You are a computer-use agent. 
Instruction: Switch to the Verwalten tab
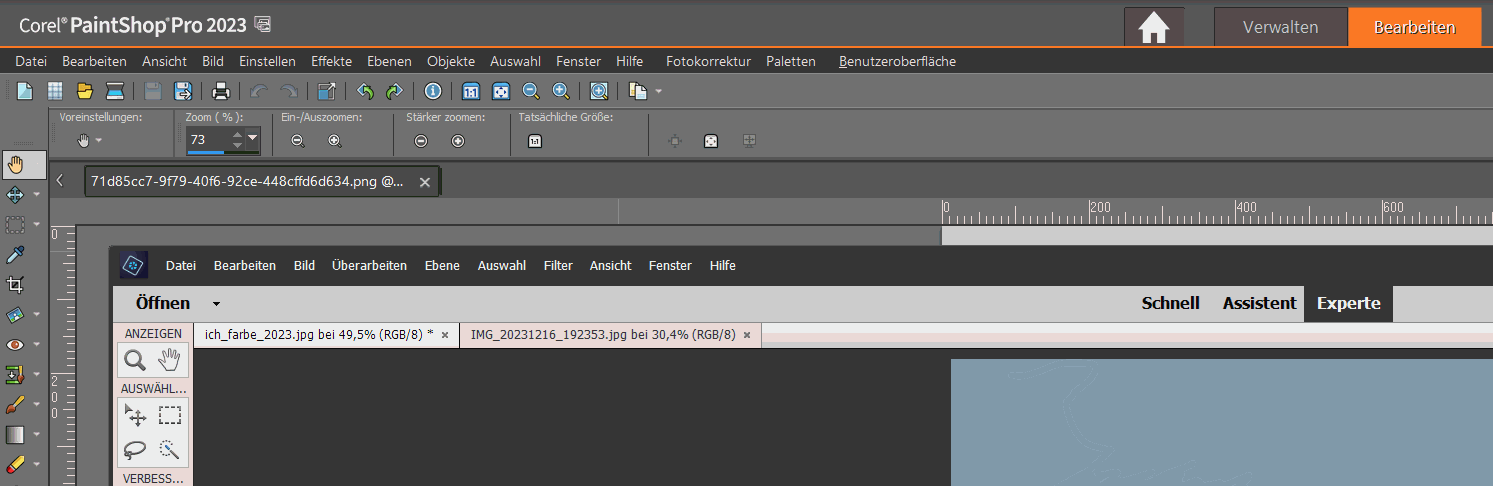point(1280,27)
